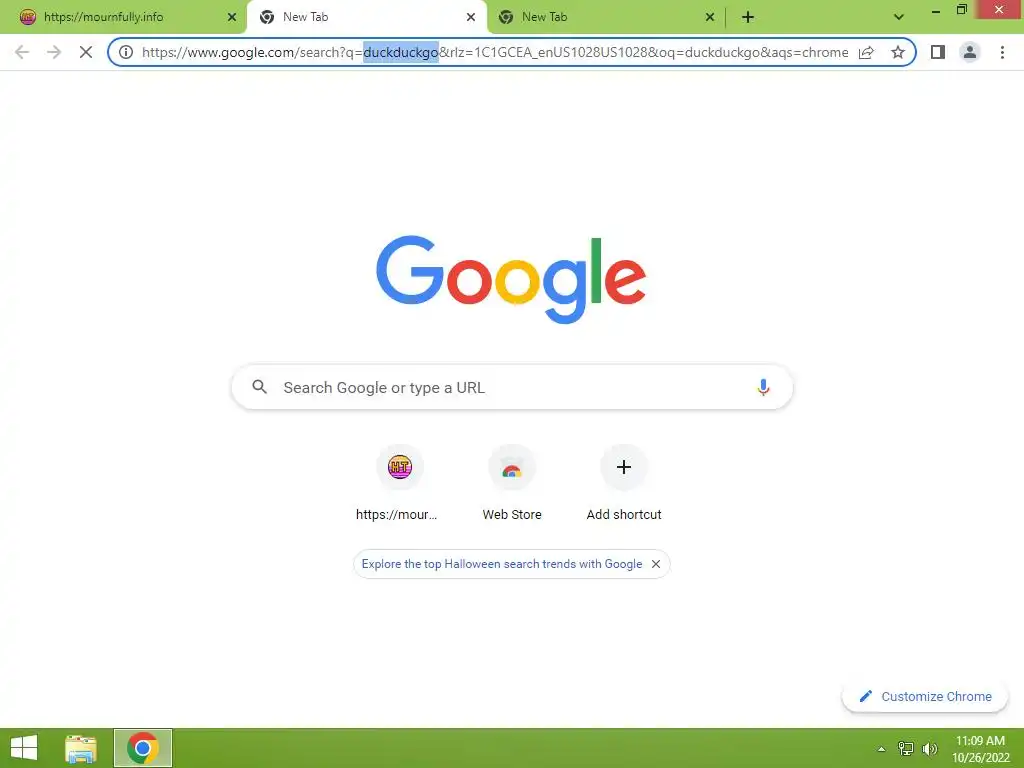This screenshot has height=768, width=1024.
Task: Click the Chrome taskbar icon
Action: click(143, 748)
